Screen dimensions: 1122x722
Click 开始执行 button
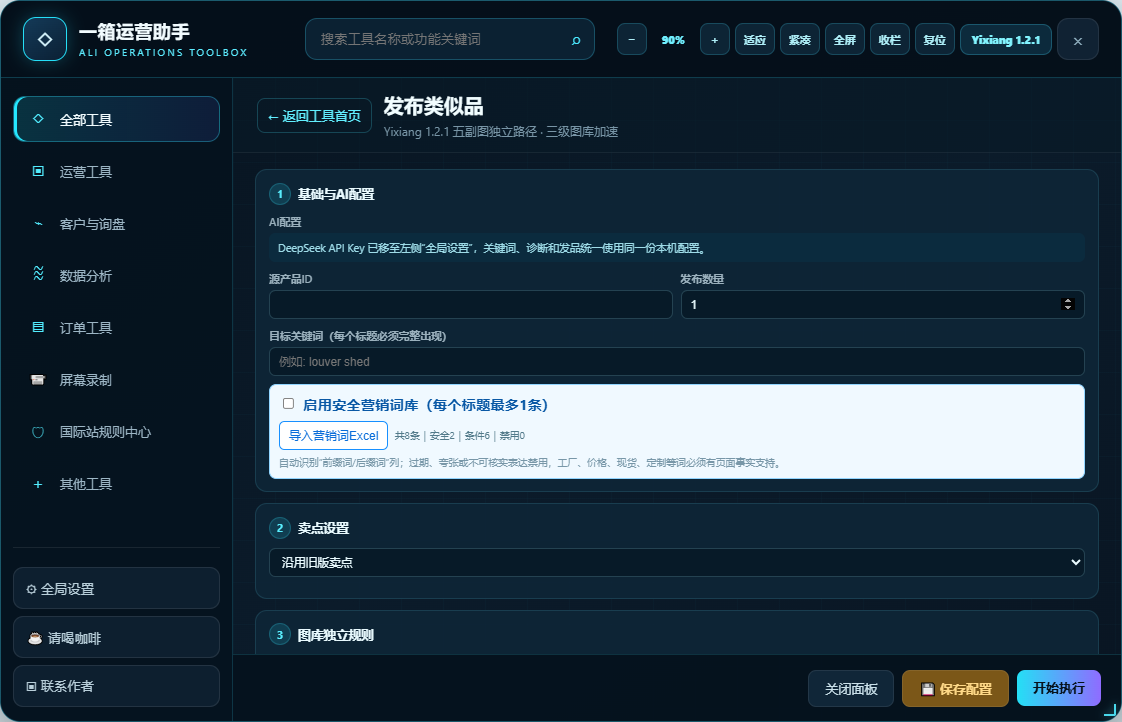1058,688
